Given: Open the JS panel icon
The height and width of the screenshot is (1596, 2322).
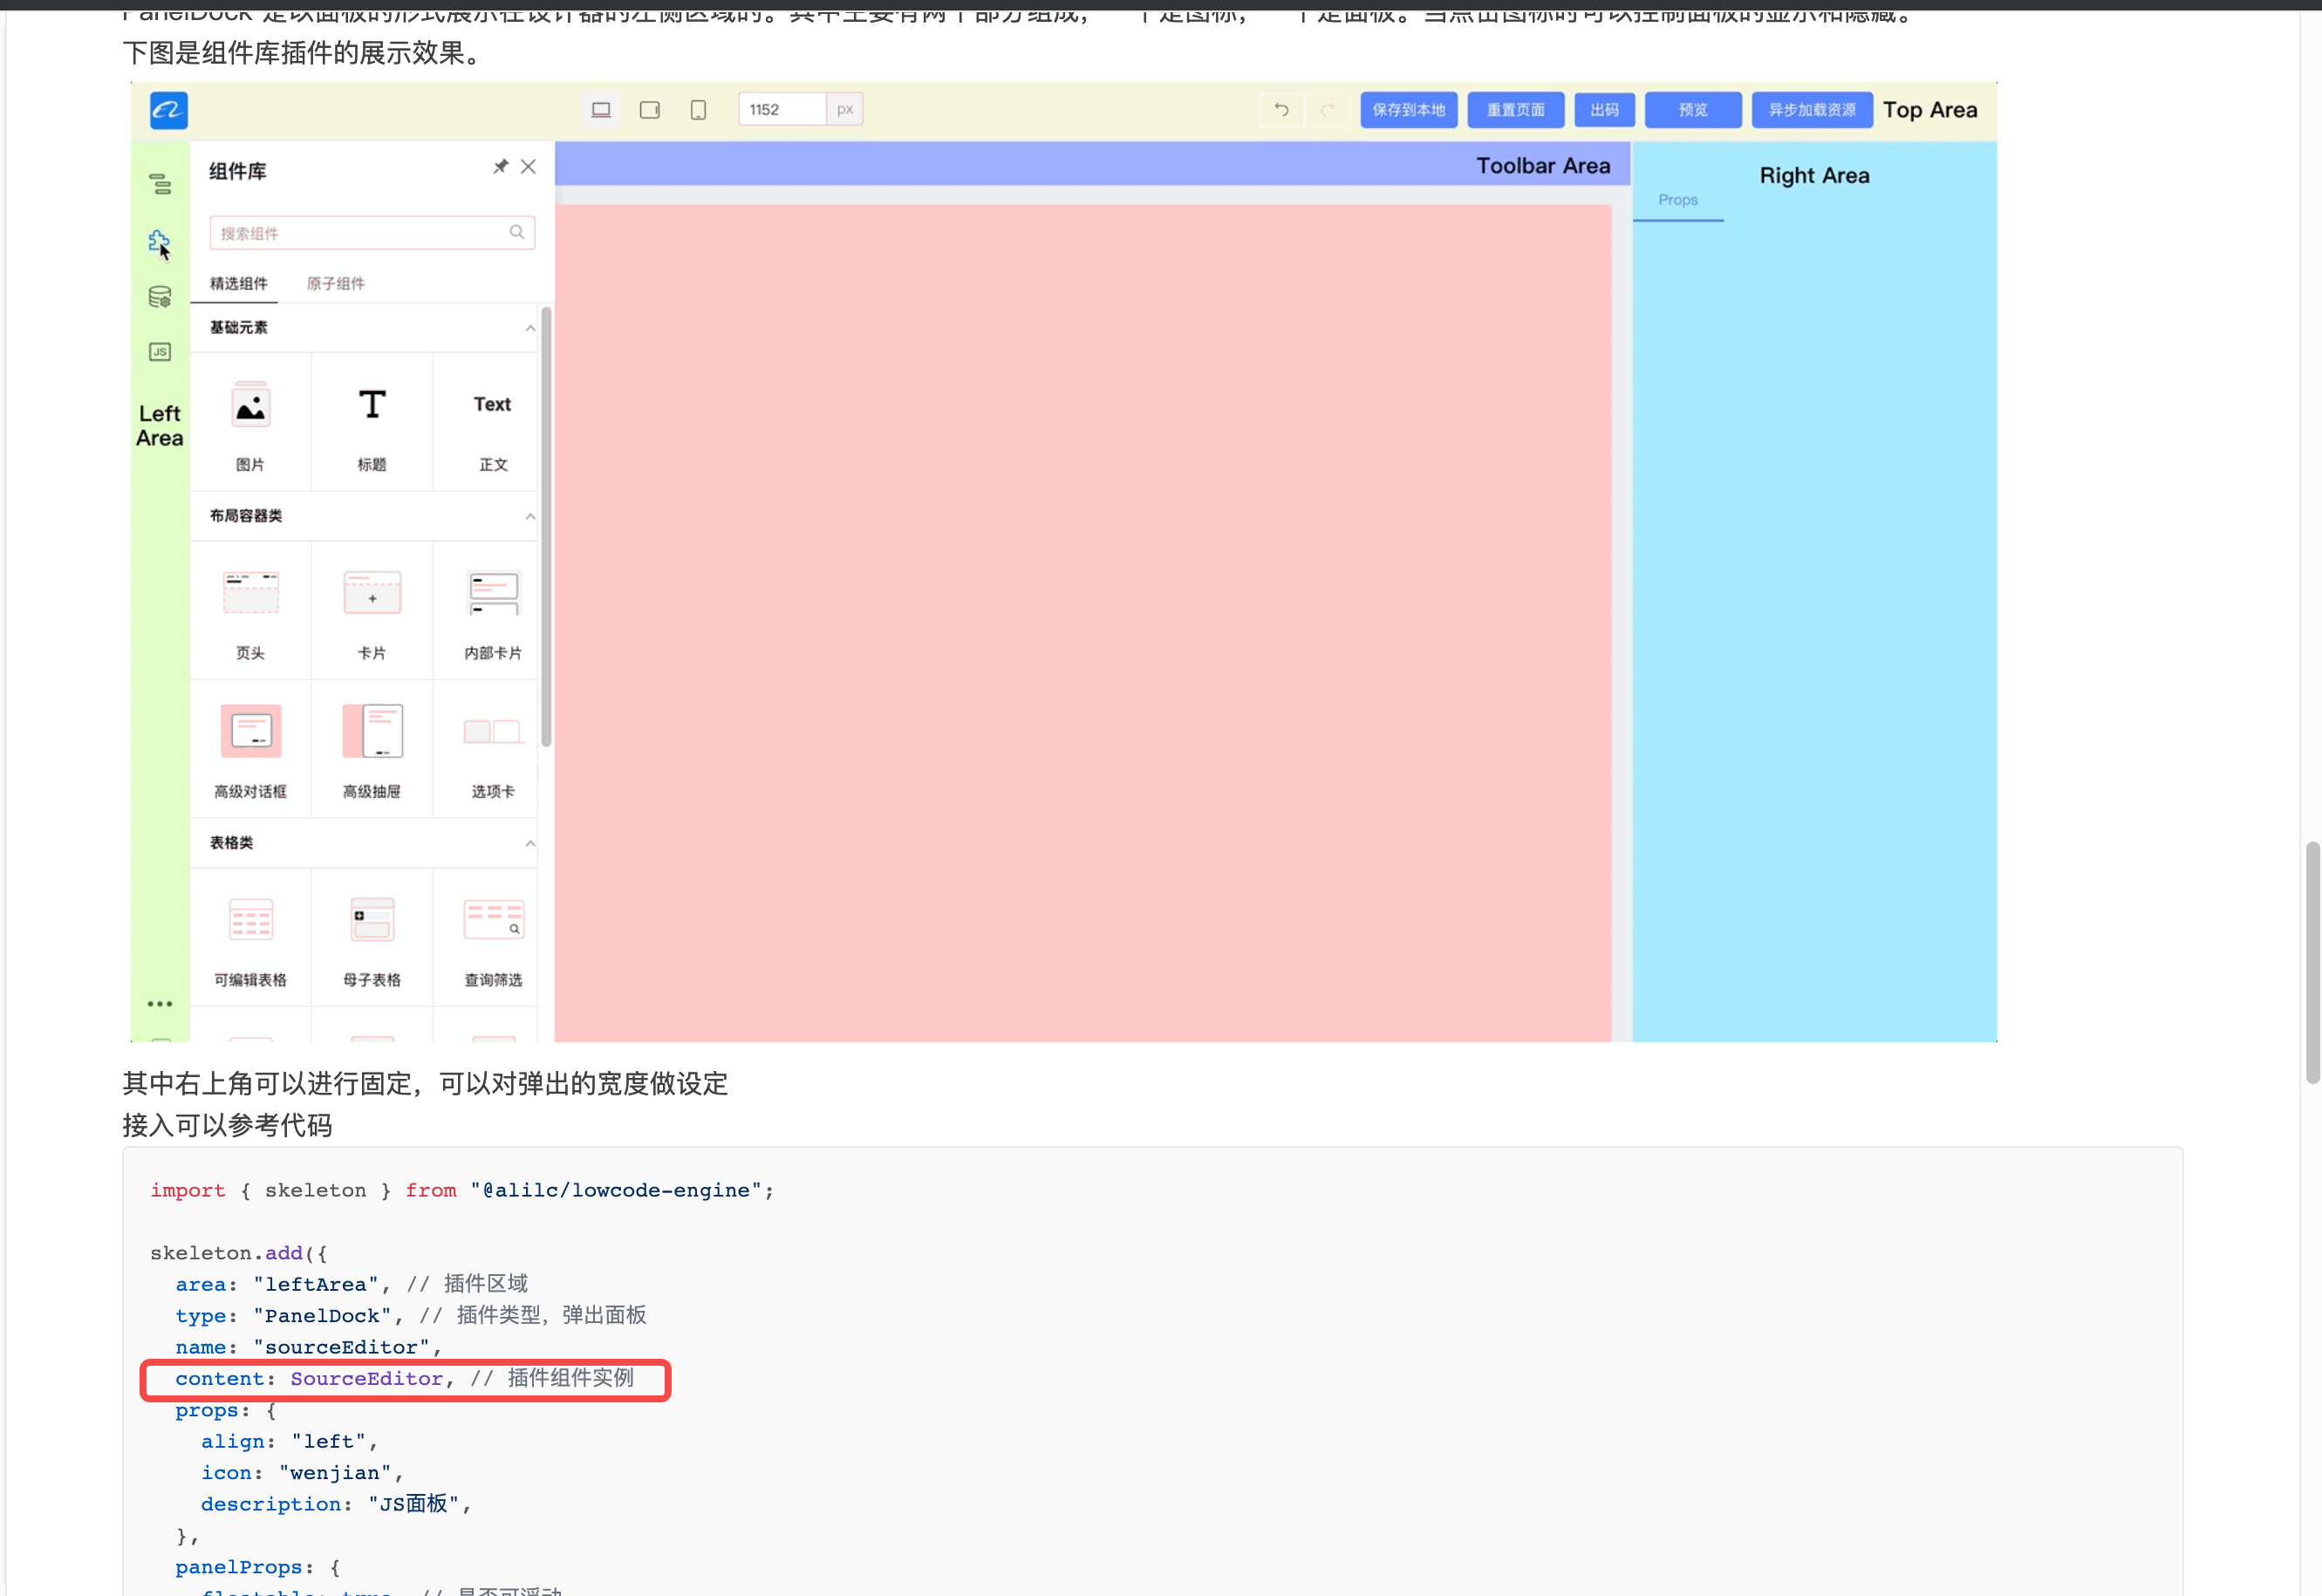Looking at the screenshot, I should [x=159, y=351].
